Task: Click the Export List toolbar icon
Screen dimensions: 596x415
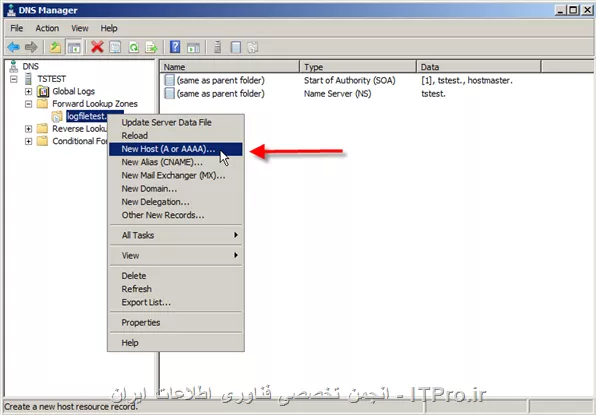Action: tap(152, 48)
